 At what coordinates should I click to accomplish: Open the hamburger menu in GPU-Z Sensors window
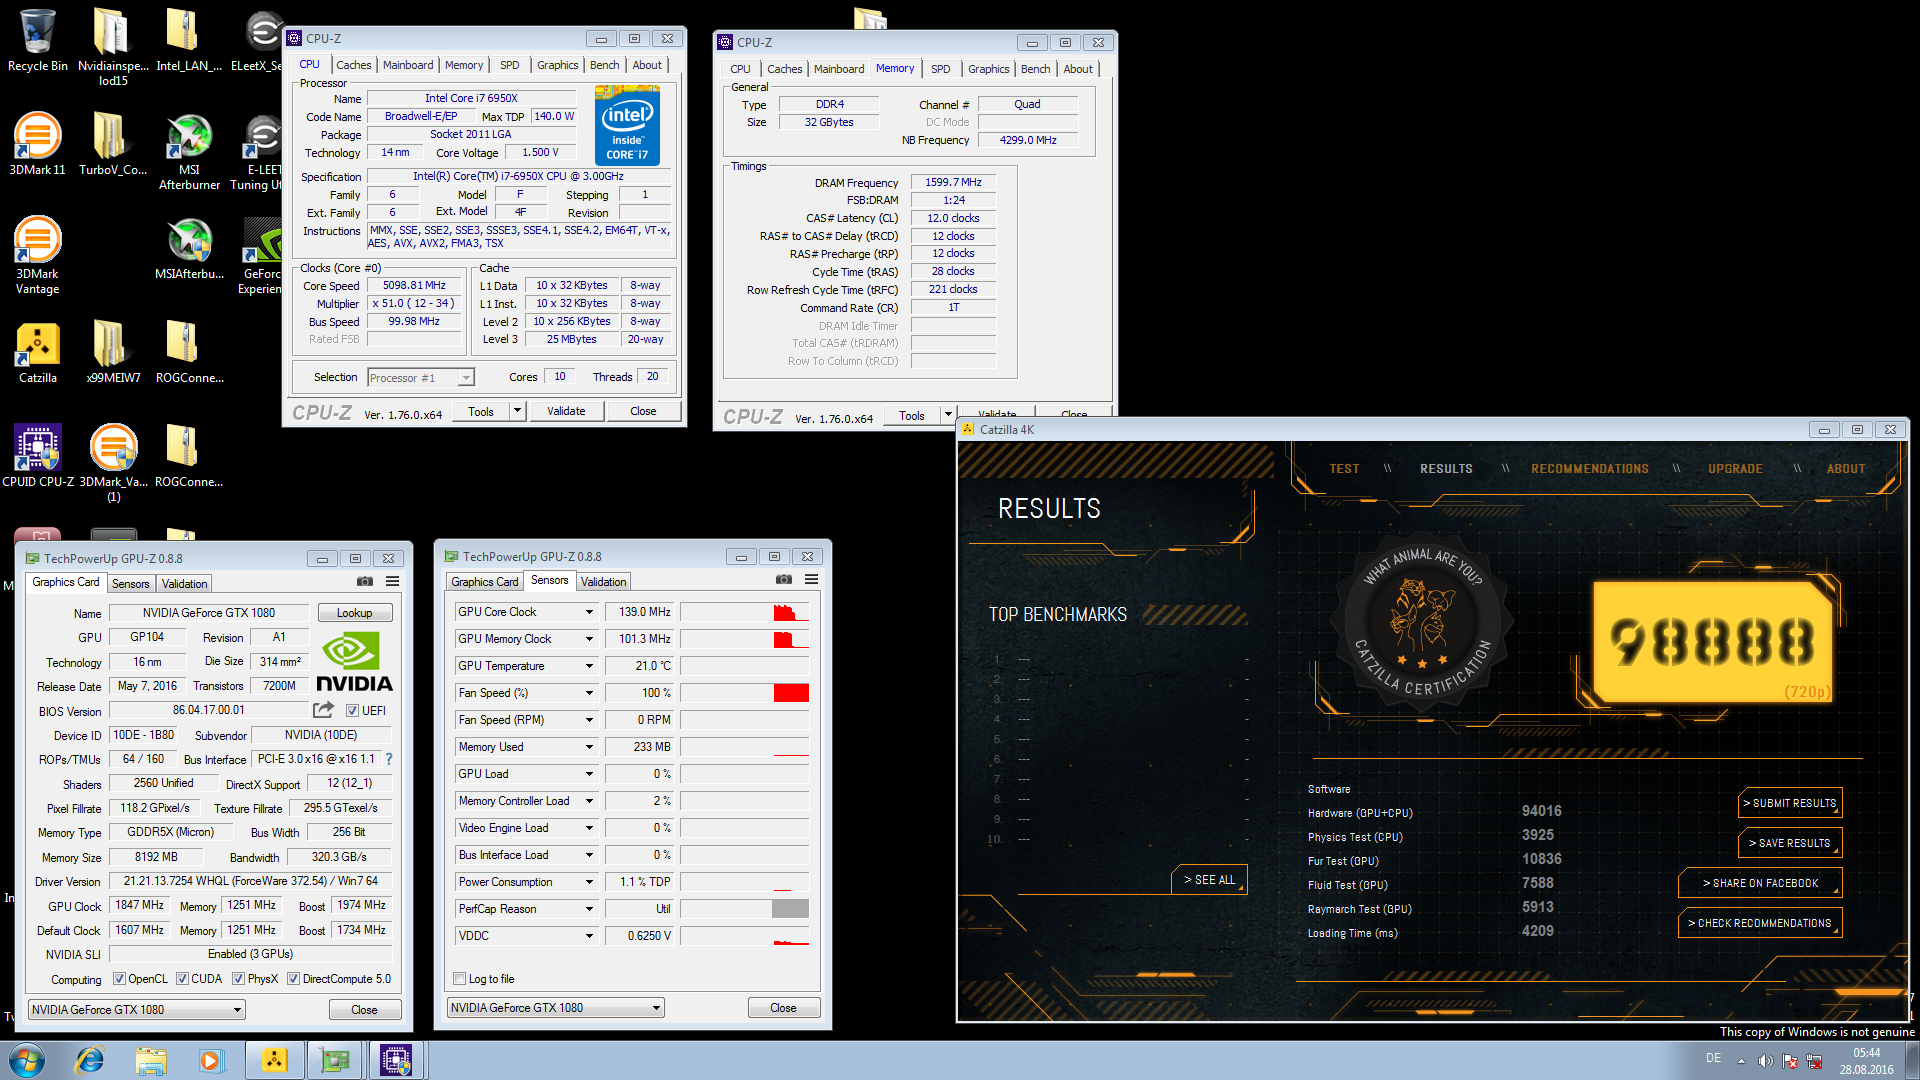pyautogui.click(x=812, y=579)
